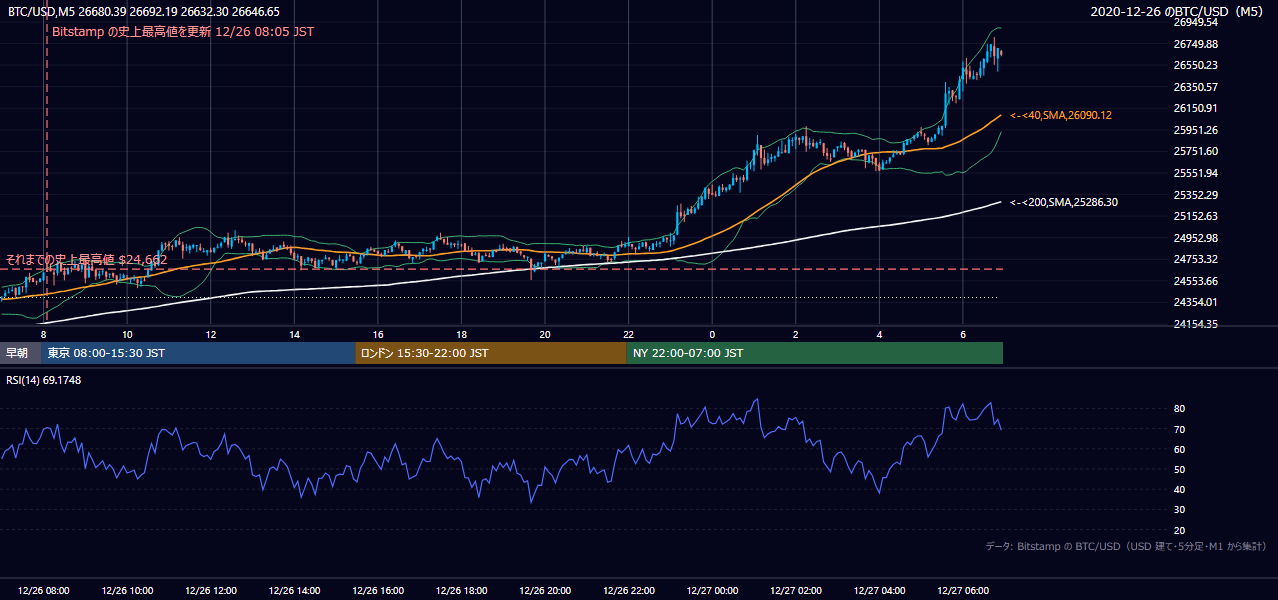Select the 早朝 session segment

pyautogui.click(x=21, y=353)
